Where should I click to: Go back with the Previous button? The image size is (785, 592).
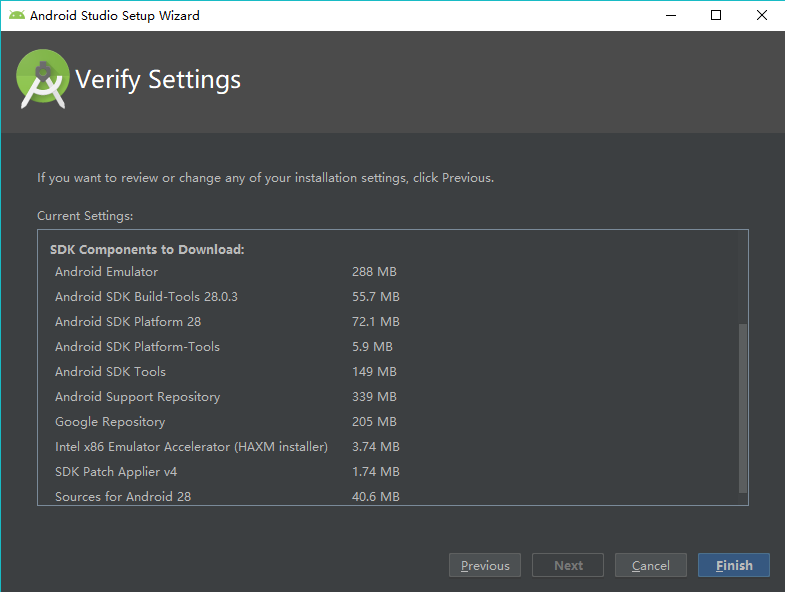pos(485,565)
